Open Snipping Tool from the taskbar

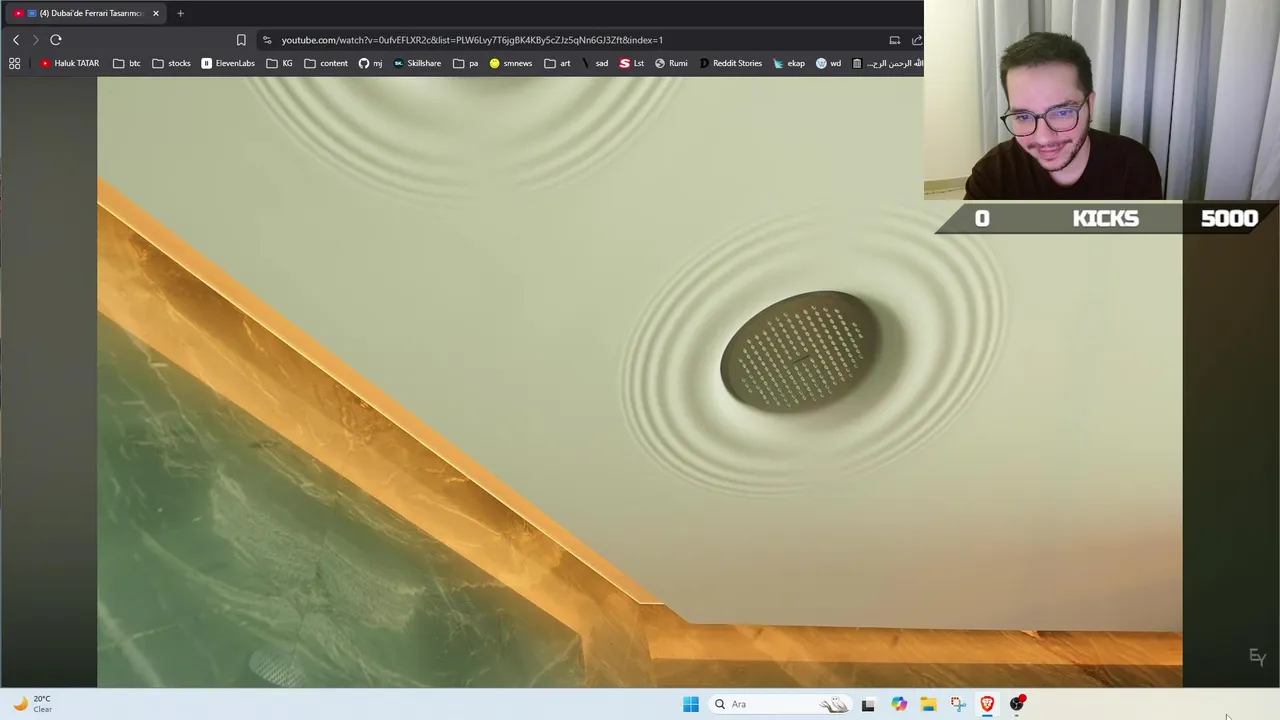958,704
